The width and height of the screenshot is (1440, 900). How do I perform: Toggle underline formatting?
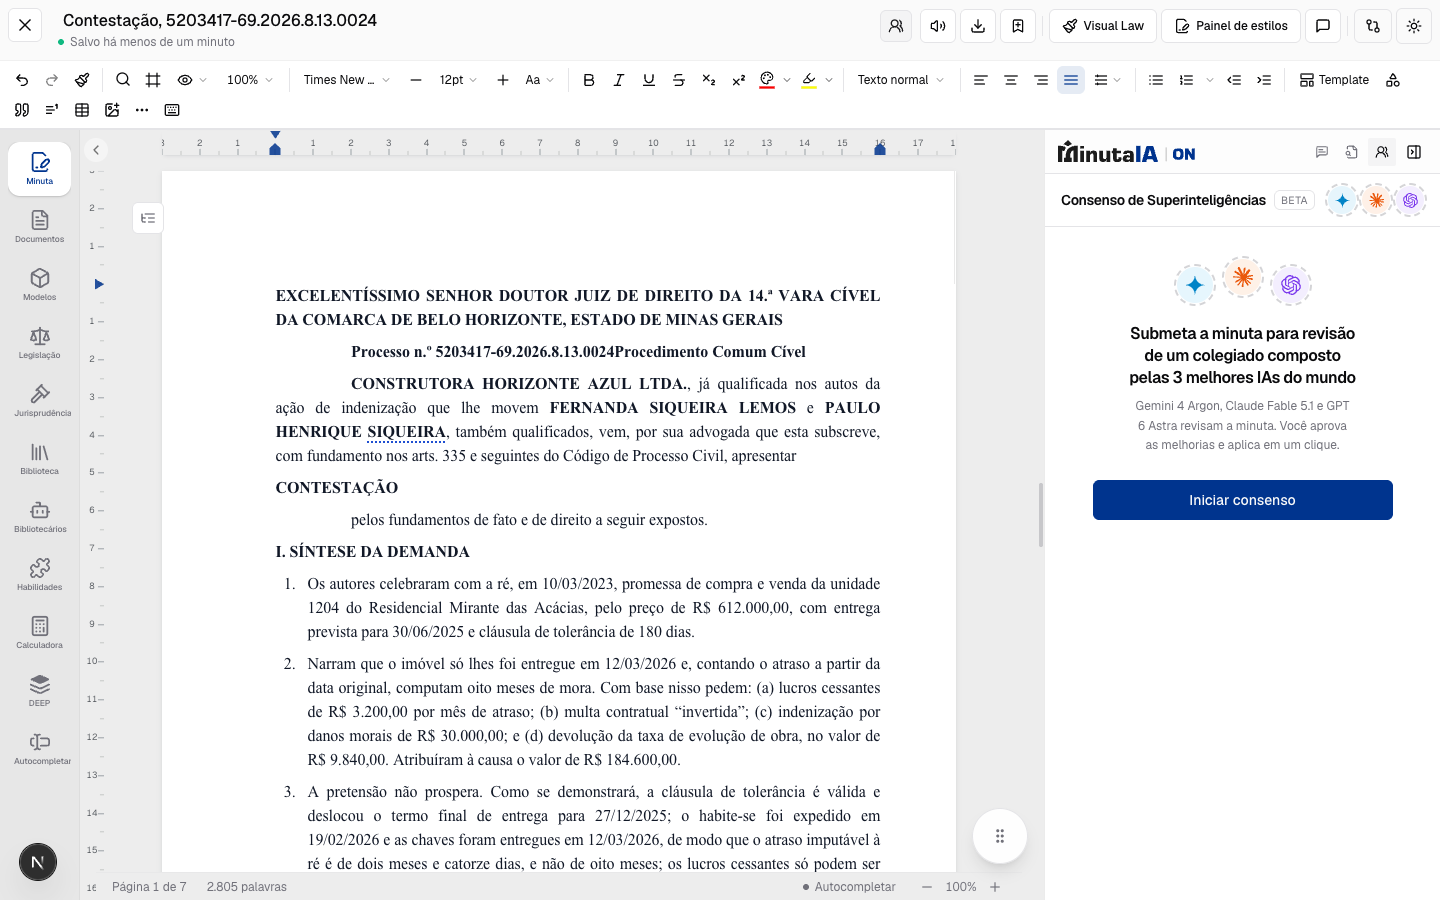649,80
